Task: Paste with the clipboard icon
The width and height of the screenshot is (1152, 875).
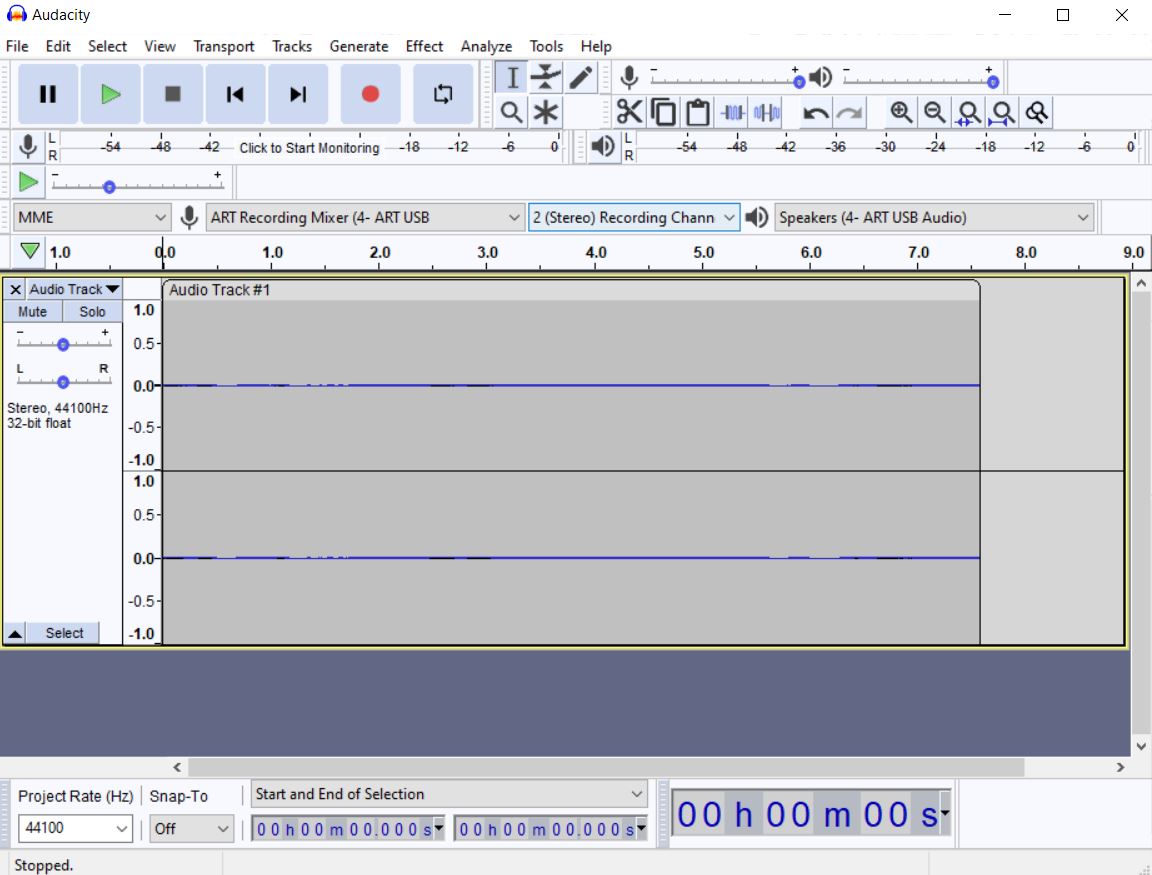Action: point(697,112)
